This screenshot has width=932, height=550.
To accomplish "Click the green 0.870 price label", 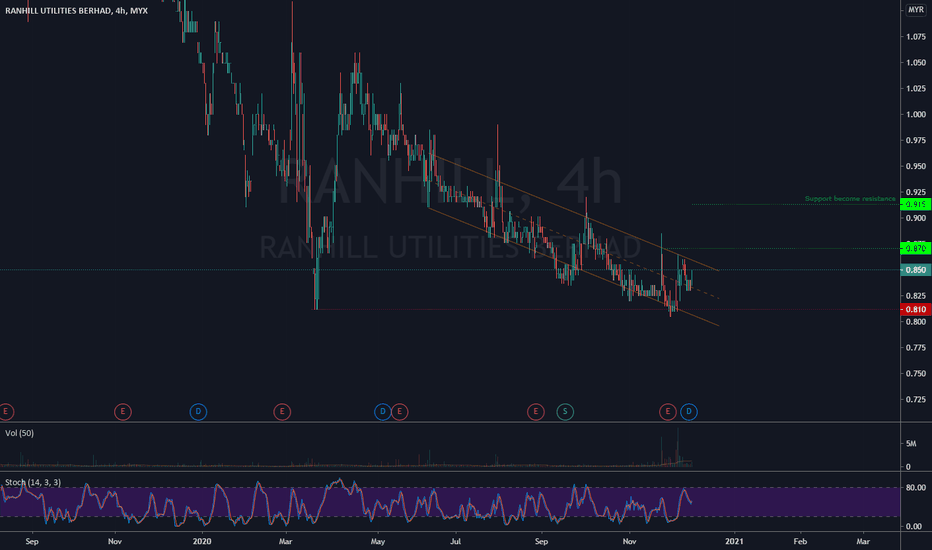I will point(915,249).
